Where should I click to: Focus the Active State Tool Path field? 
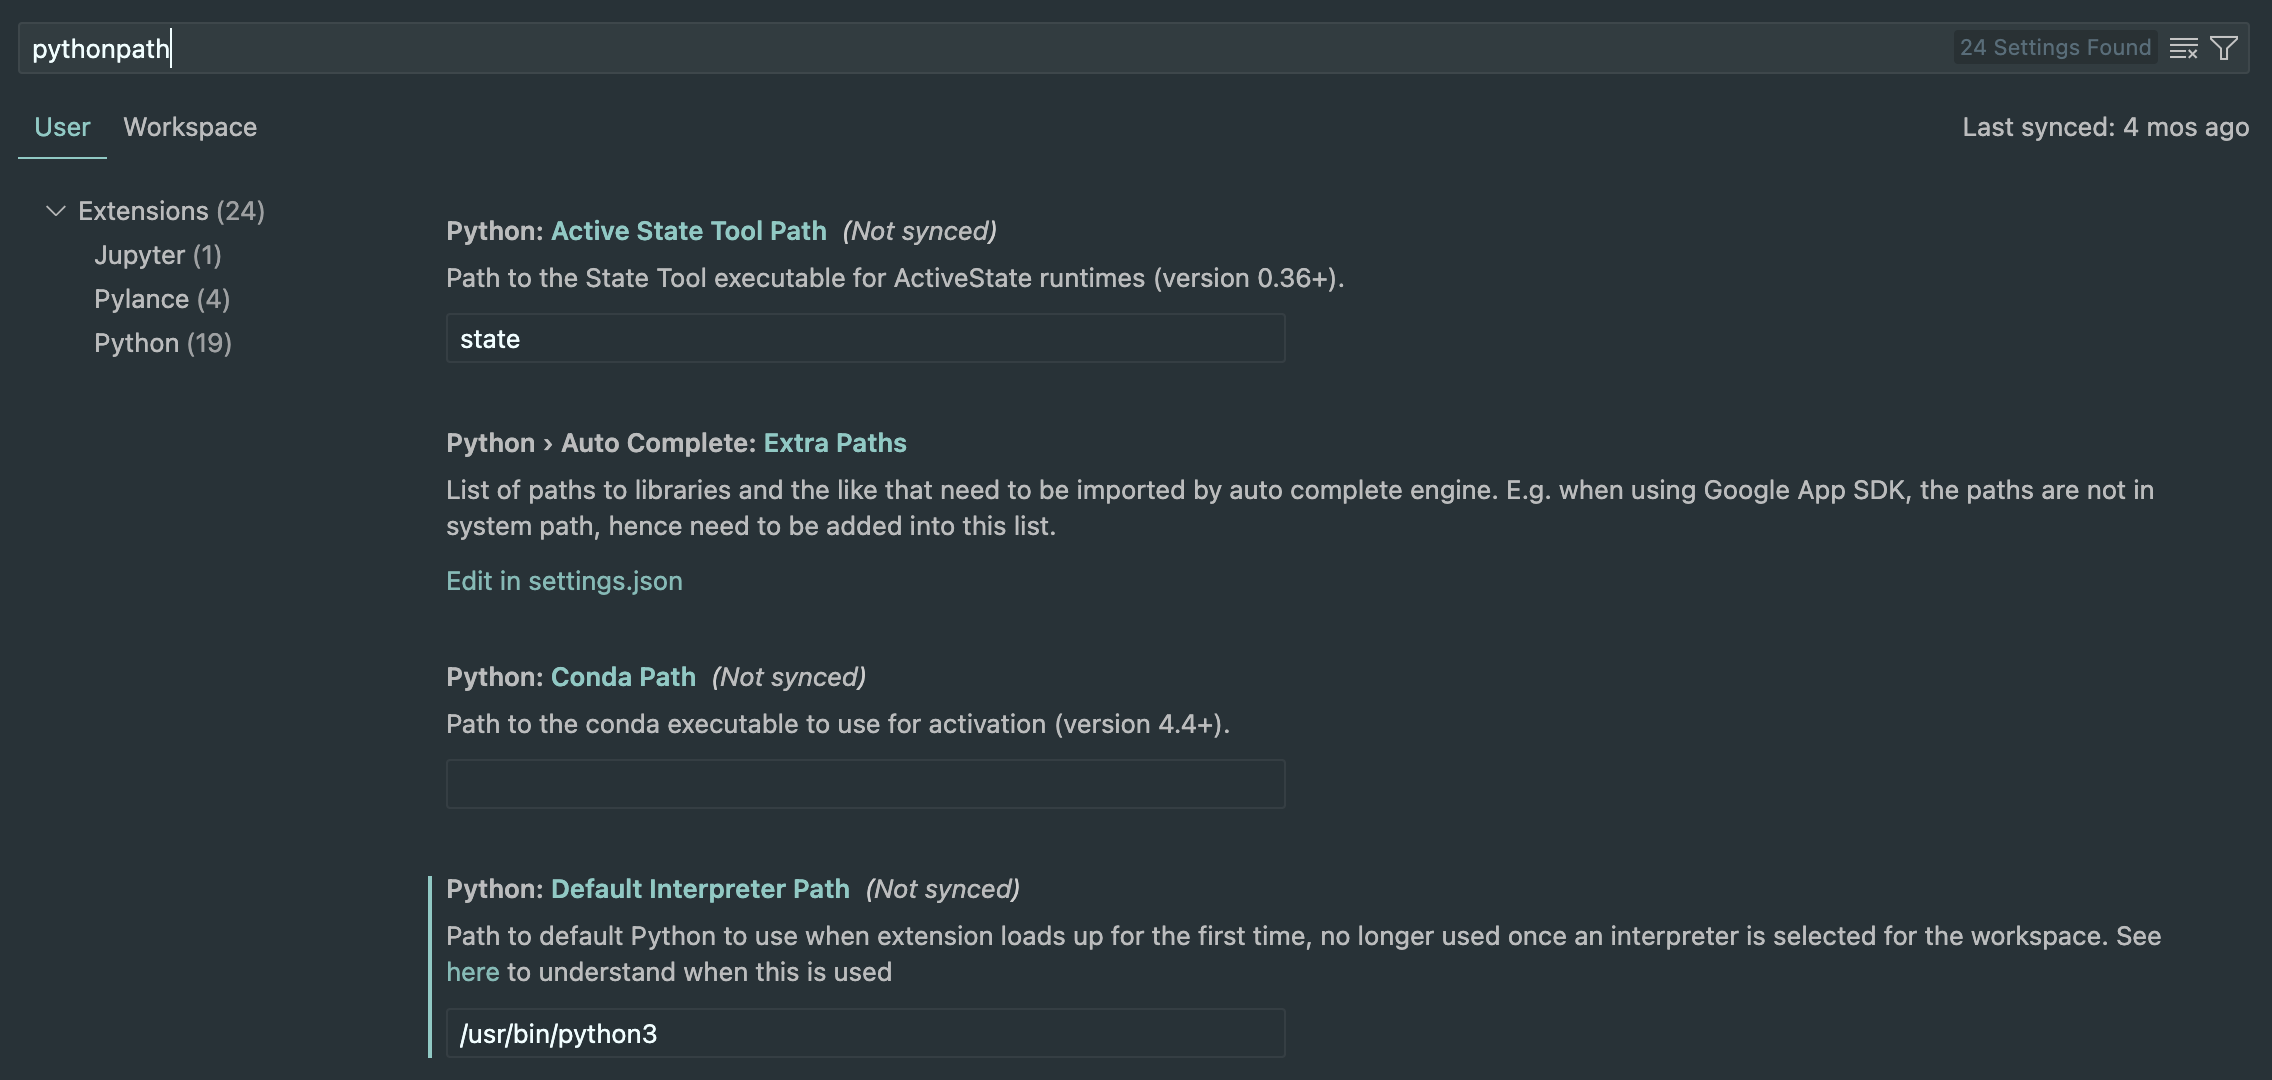[x=865, y=339]
